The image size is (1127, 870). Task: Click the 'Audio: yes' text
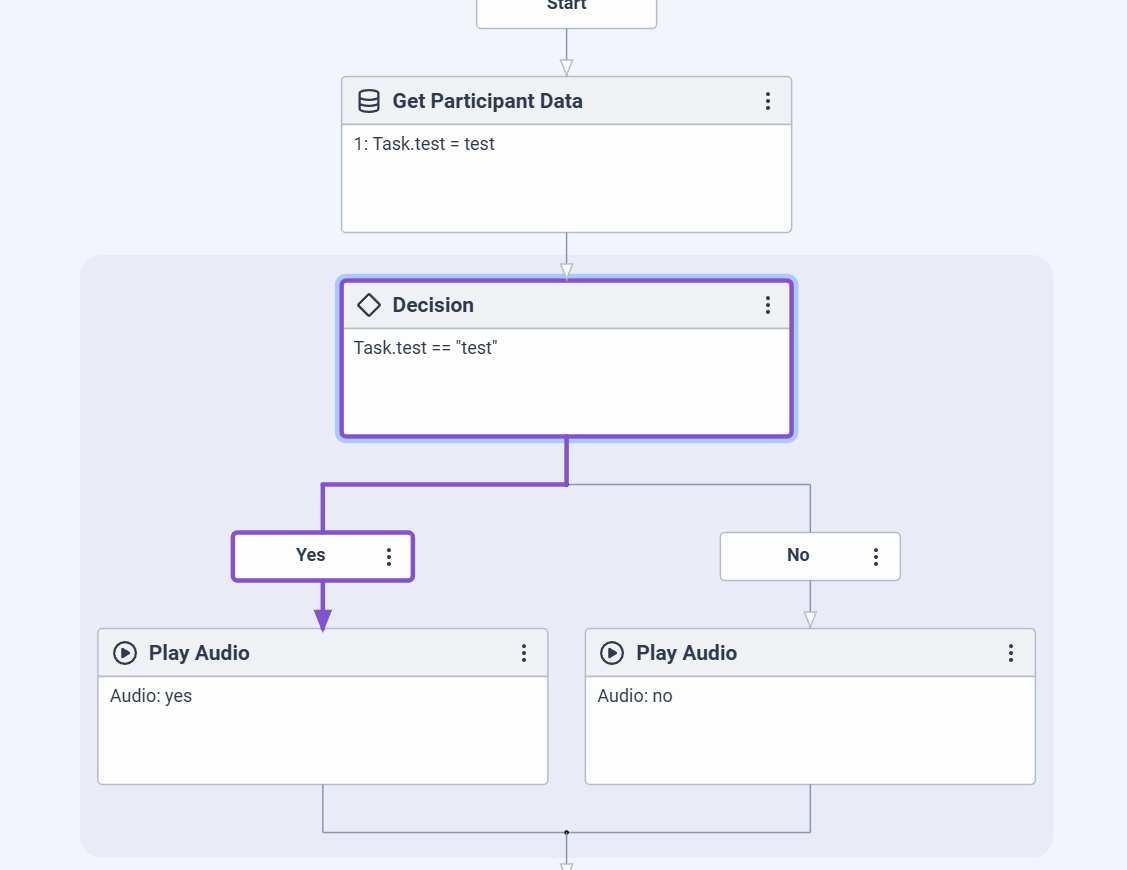151,696
